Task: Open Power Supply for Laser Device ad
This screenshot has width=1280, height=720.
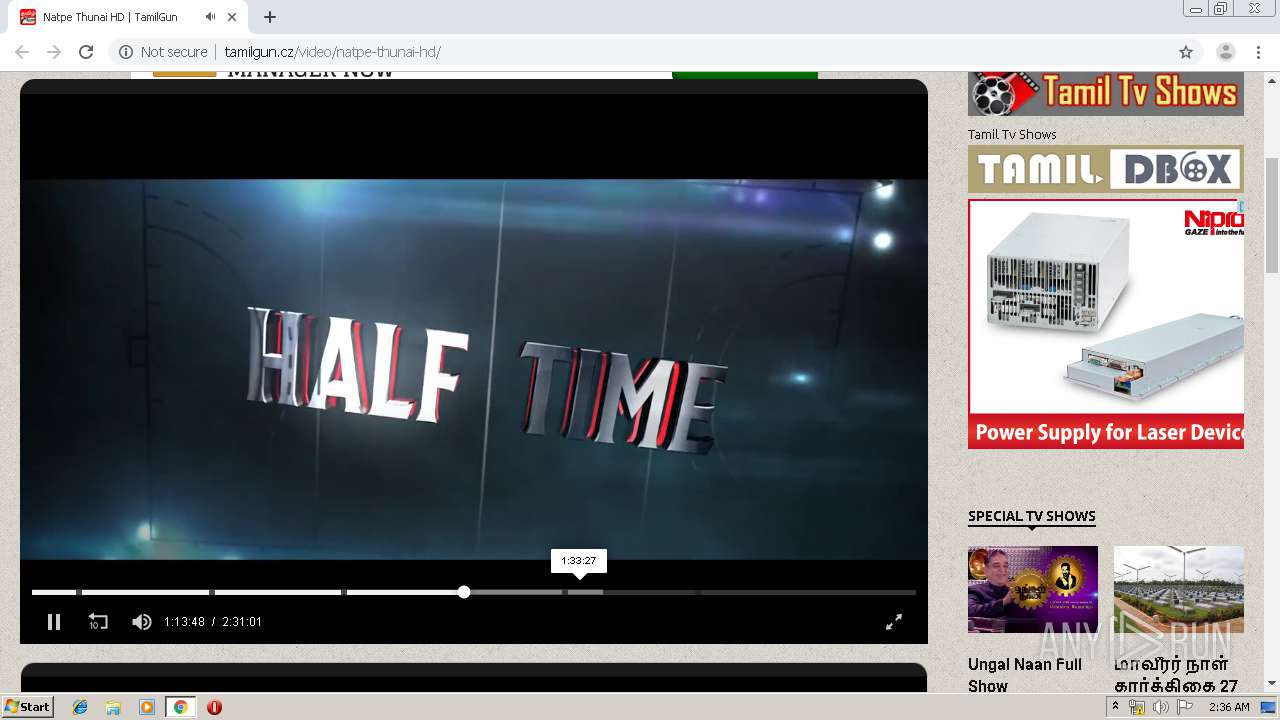Action: (x=1106, y=324)
